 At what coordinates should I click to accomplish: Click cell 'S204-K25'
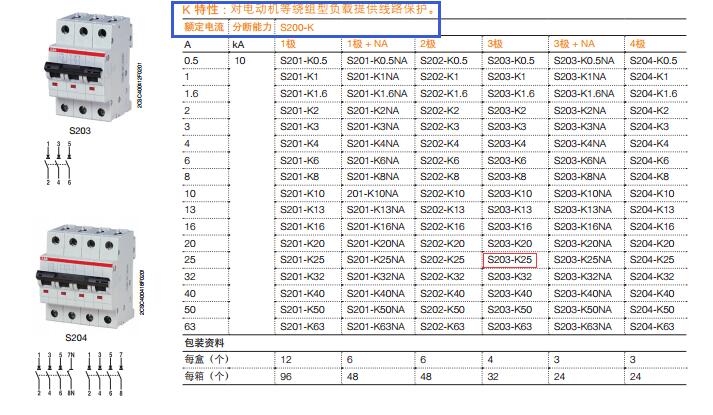pyautogui.click(x=652, y=260)
